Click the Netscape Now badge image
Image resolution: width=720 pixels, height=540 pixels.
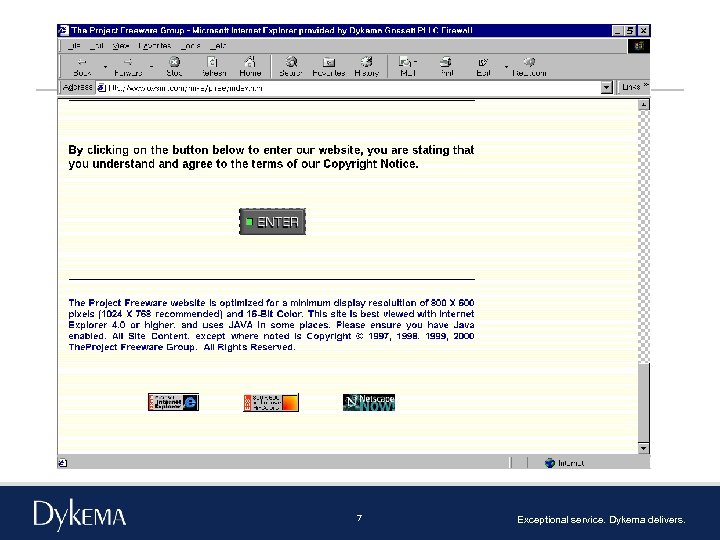(x=369, y=402)
